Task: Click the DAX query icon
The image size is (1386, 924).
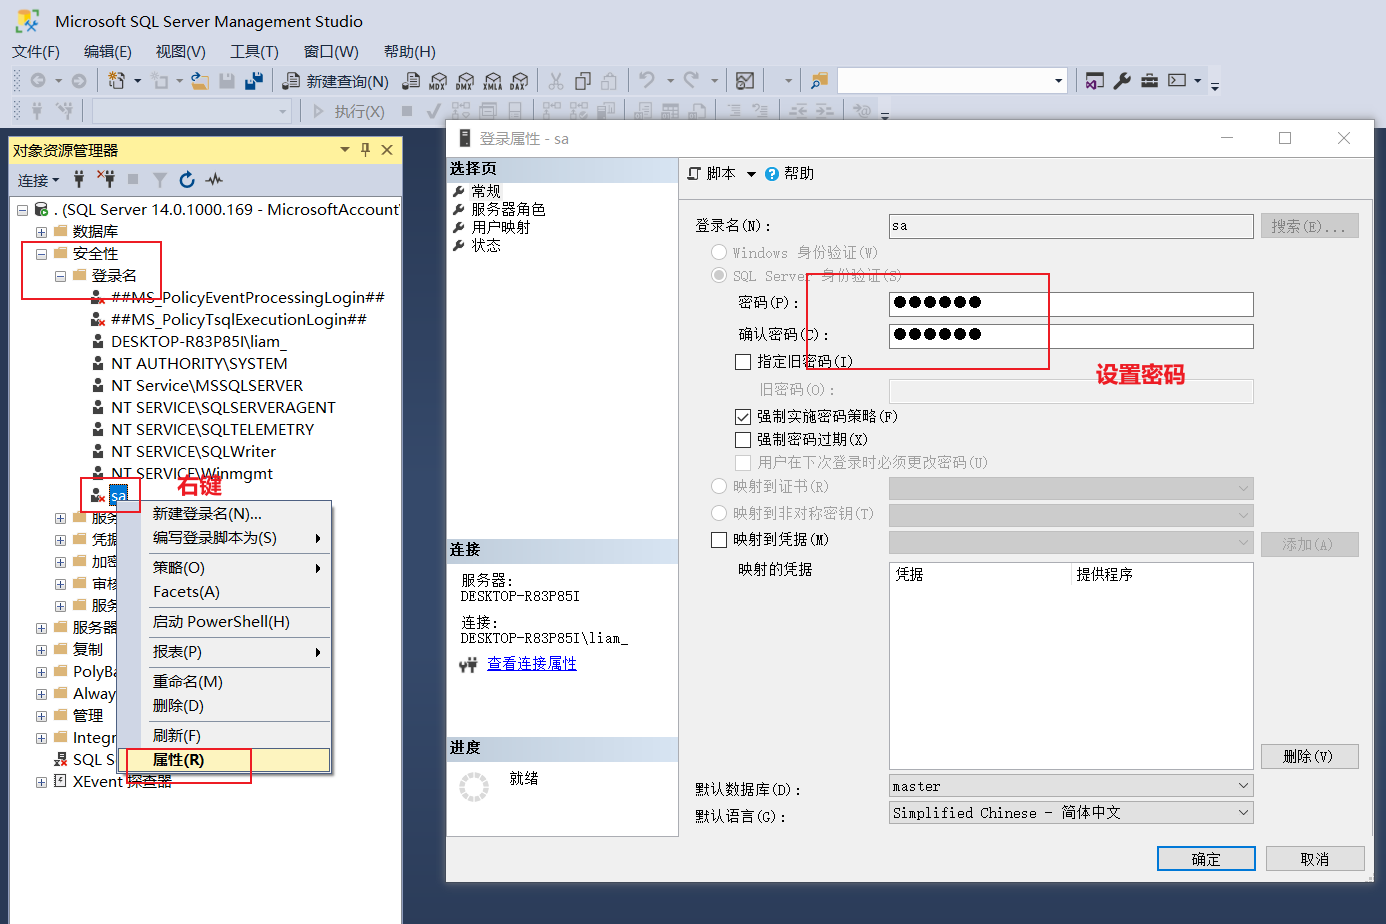Action: tap(519, 81)
